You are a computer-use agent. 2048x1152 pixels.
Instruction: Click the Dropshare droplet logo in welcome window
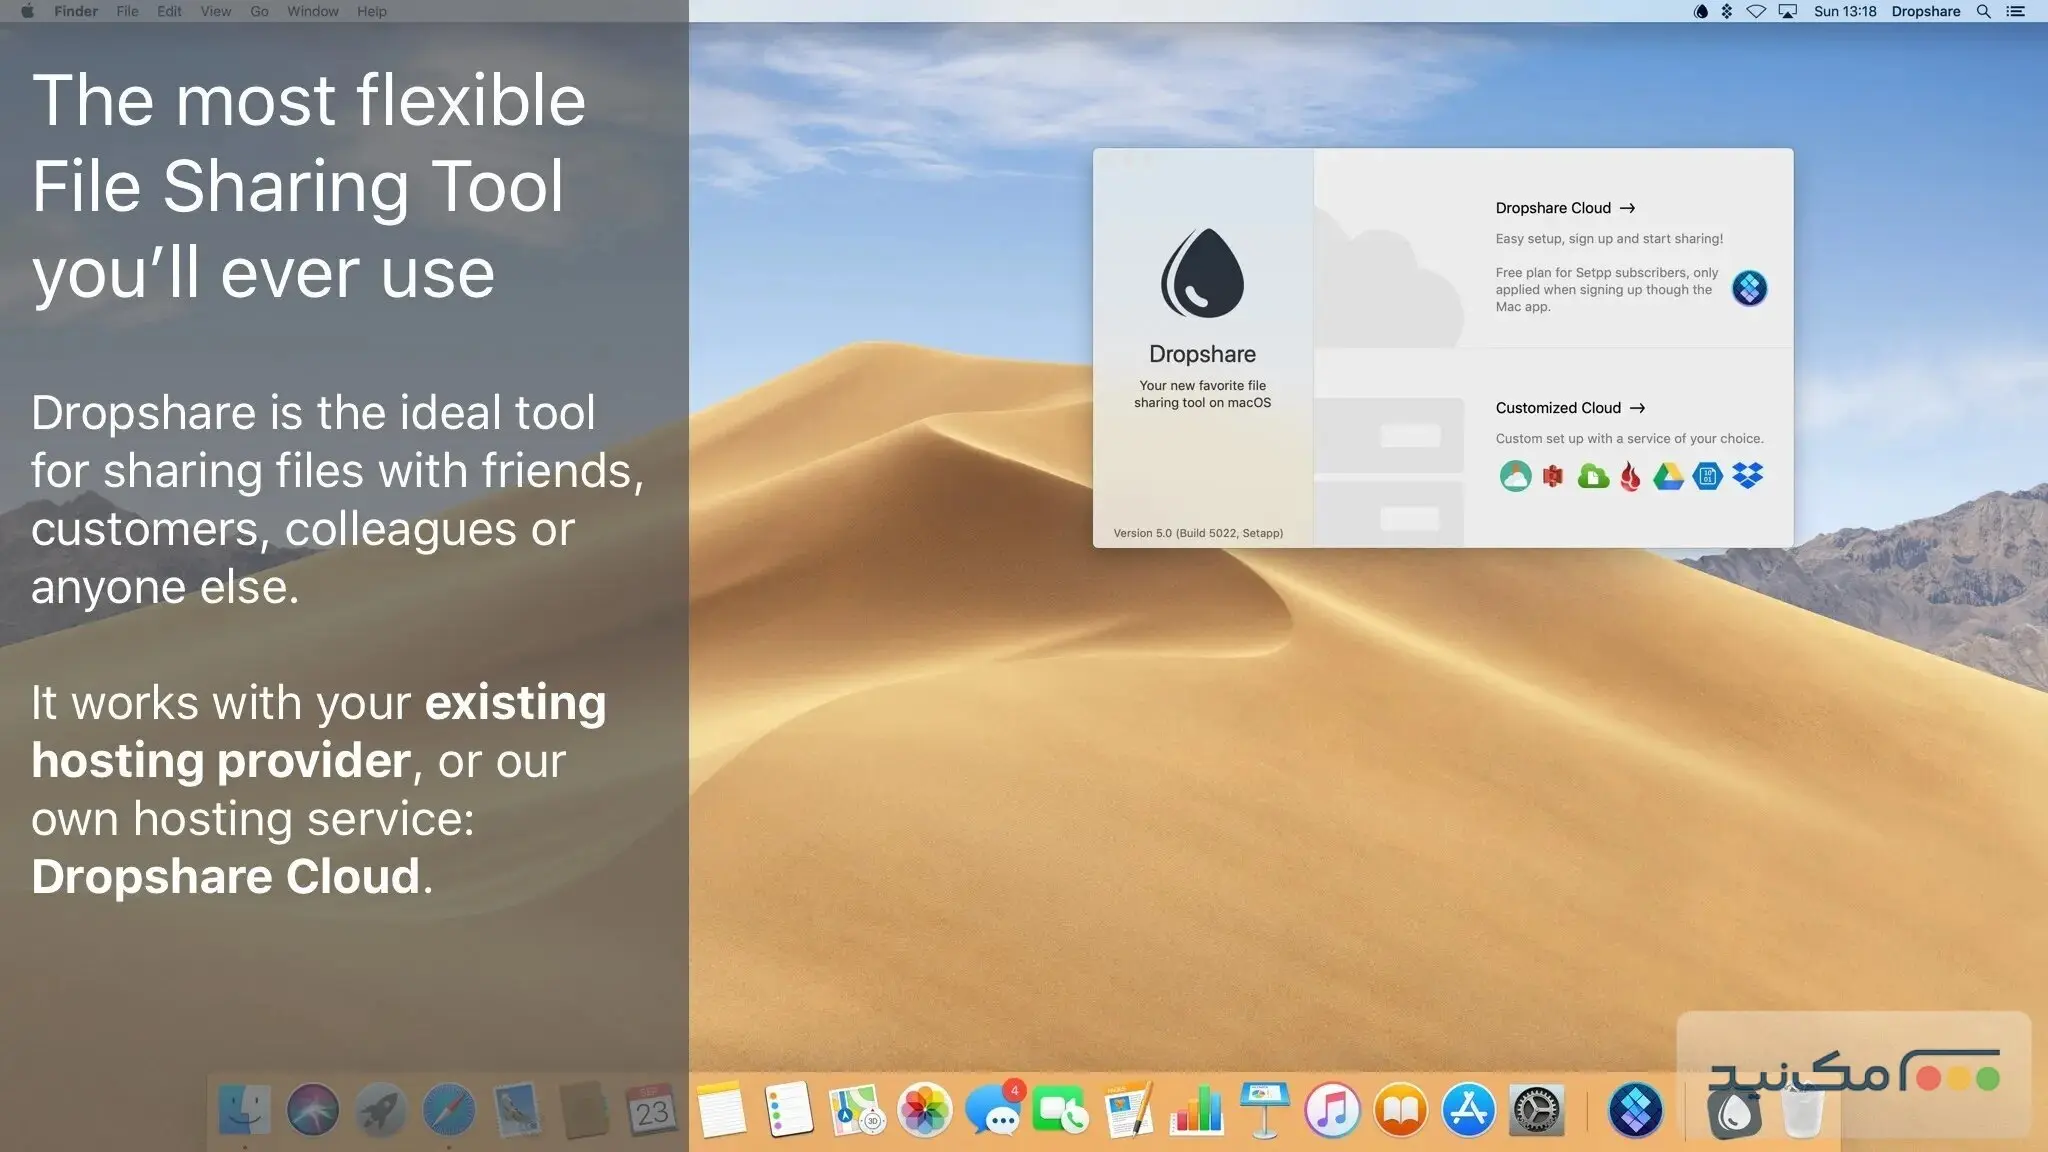(x=1202, y=273)
